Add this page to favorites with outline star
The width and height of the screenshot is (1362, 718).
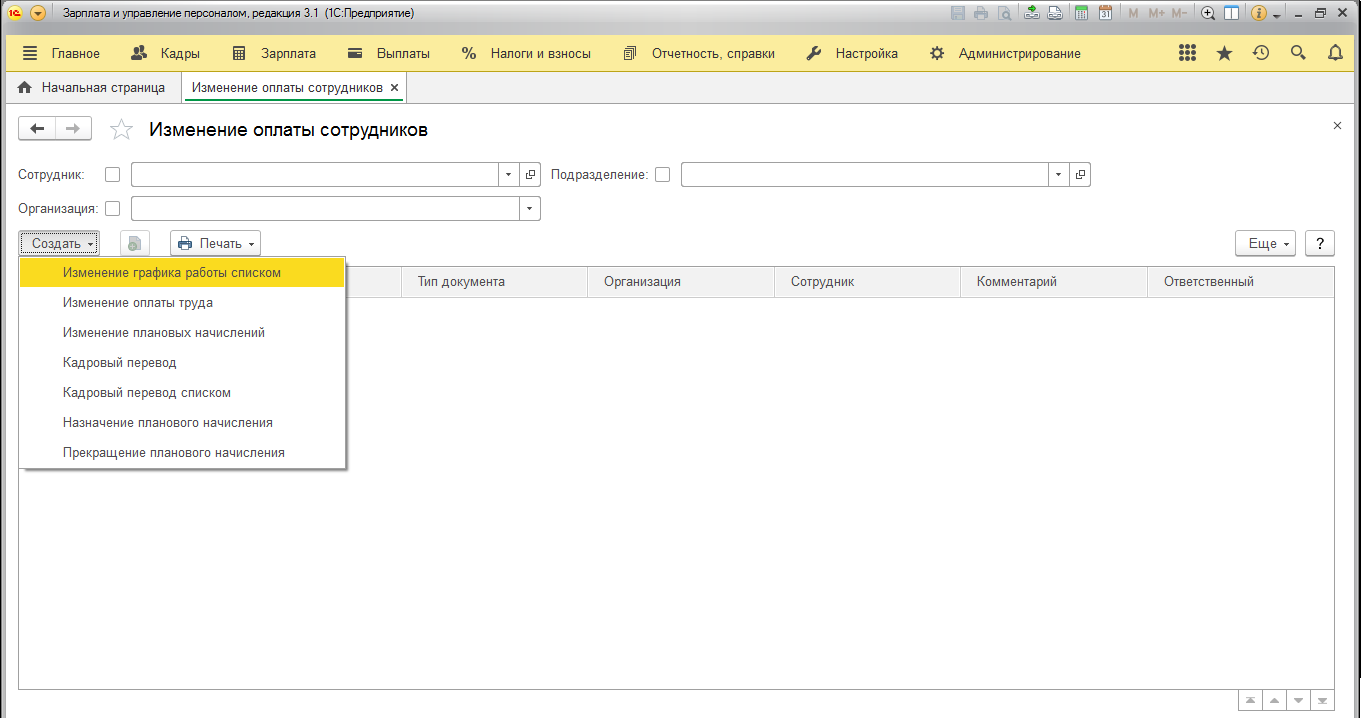coord(121,130)
